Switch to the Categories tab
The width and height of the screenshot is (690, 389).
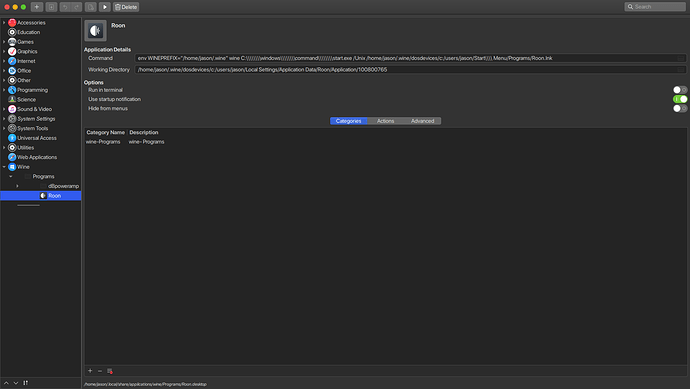point(349,121)
